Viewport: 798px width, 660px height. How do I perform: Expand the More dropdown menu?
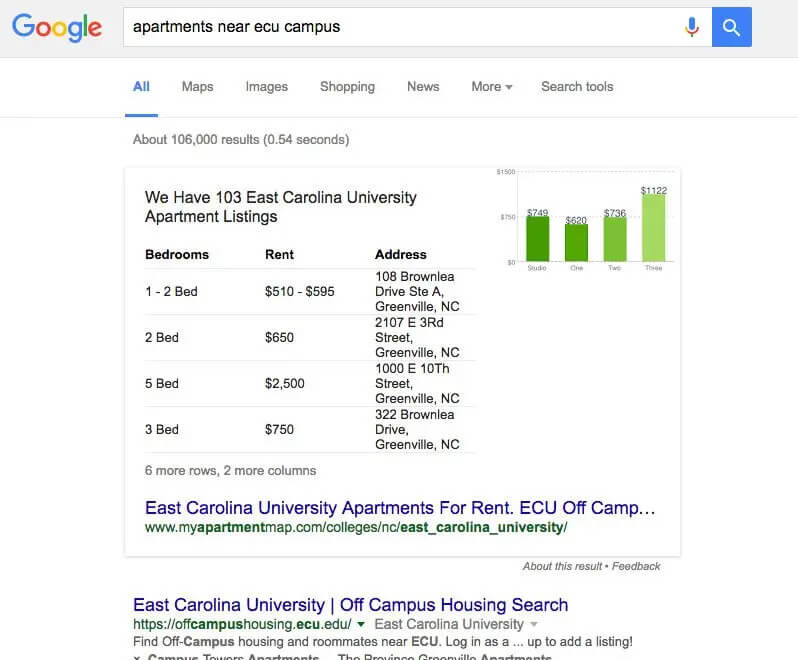click(492, 87)
